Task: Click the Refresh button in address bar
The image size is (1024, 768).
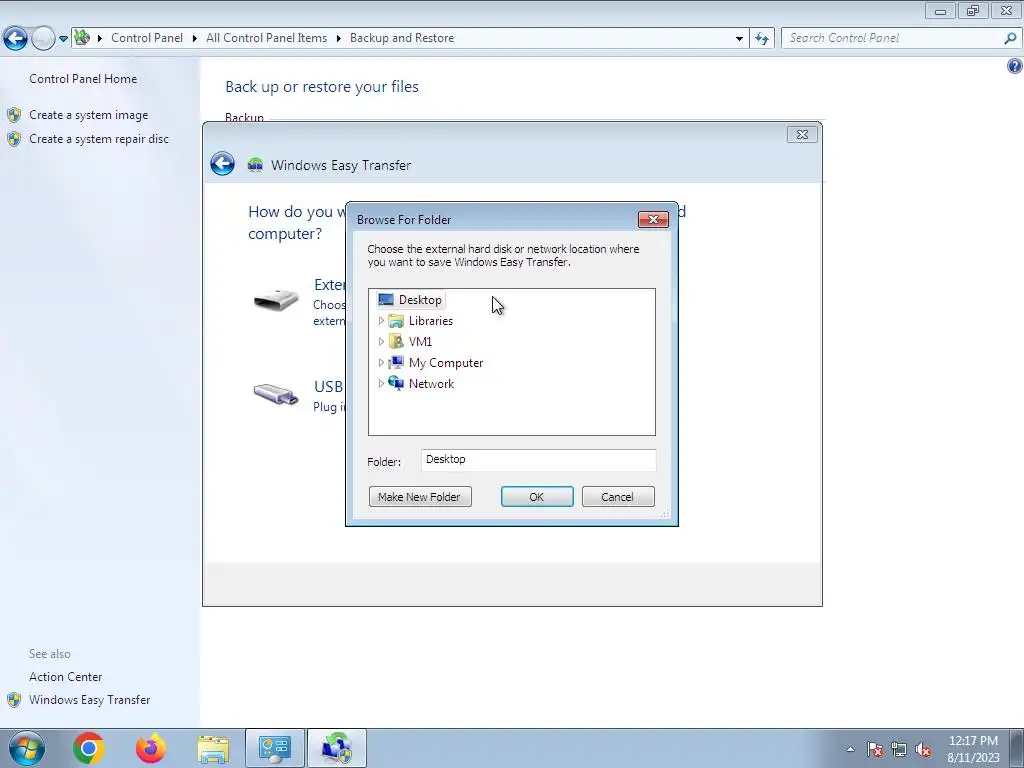Action: pos(762,39)
